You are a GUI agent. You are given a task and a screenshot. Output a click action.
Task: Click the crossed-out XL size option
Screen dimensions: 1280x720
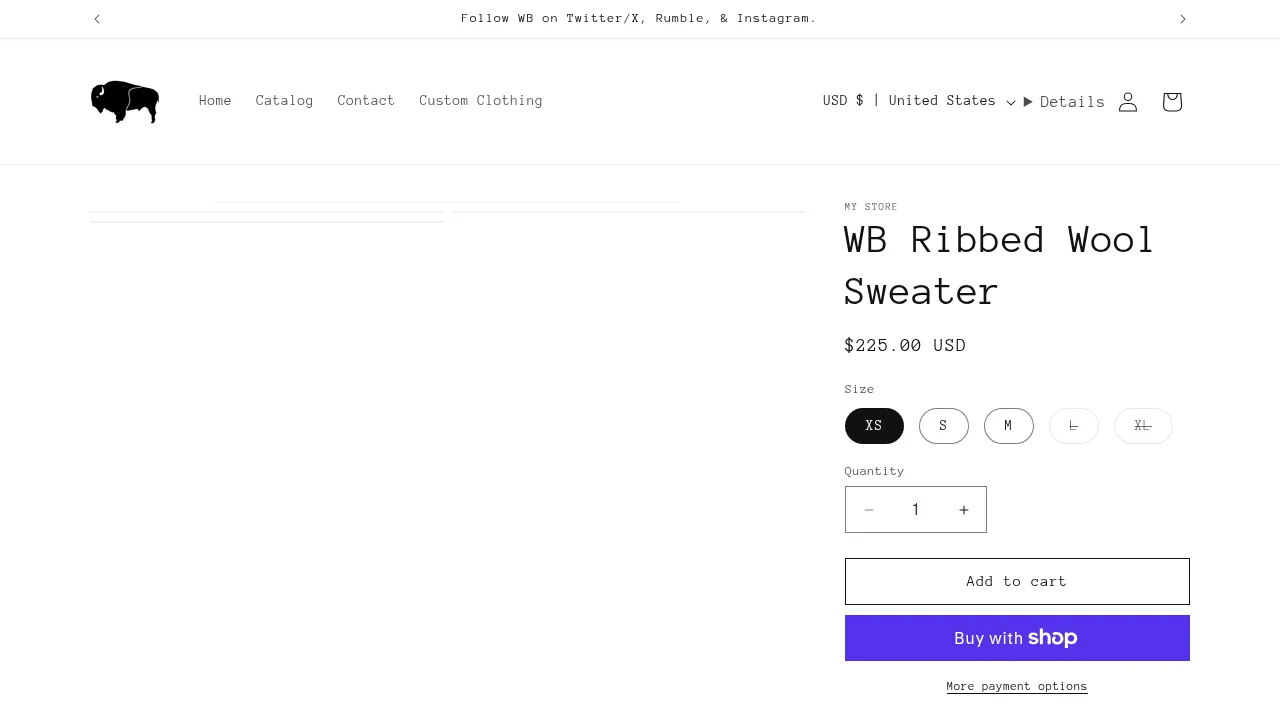pyautogui.click(x=1143, y=425)
